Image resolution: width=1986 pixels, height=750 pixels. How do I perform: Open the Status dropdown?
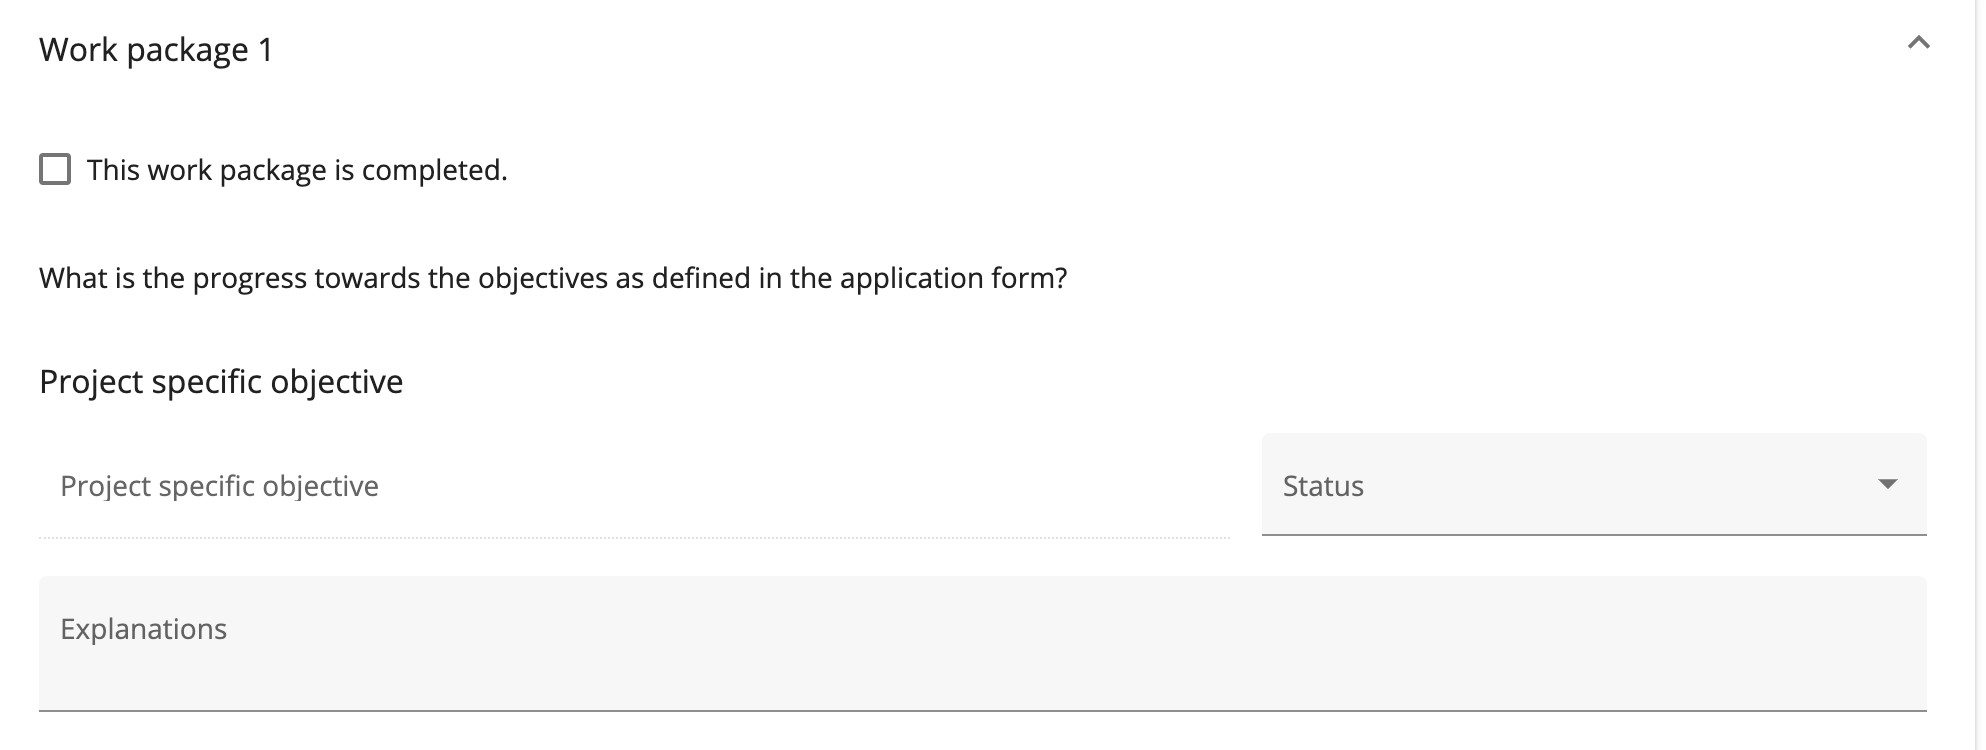1592,485
